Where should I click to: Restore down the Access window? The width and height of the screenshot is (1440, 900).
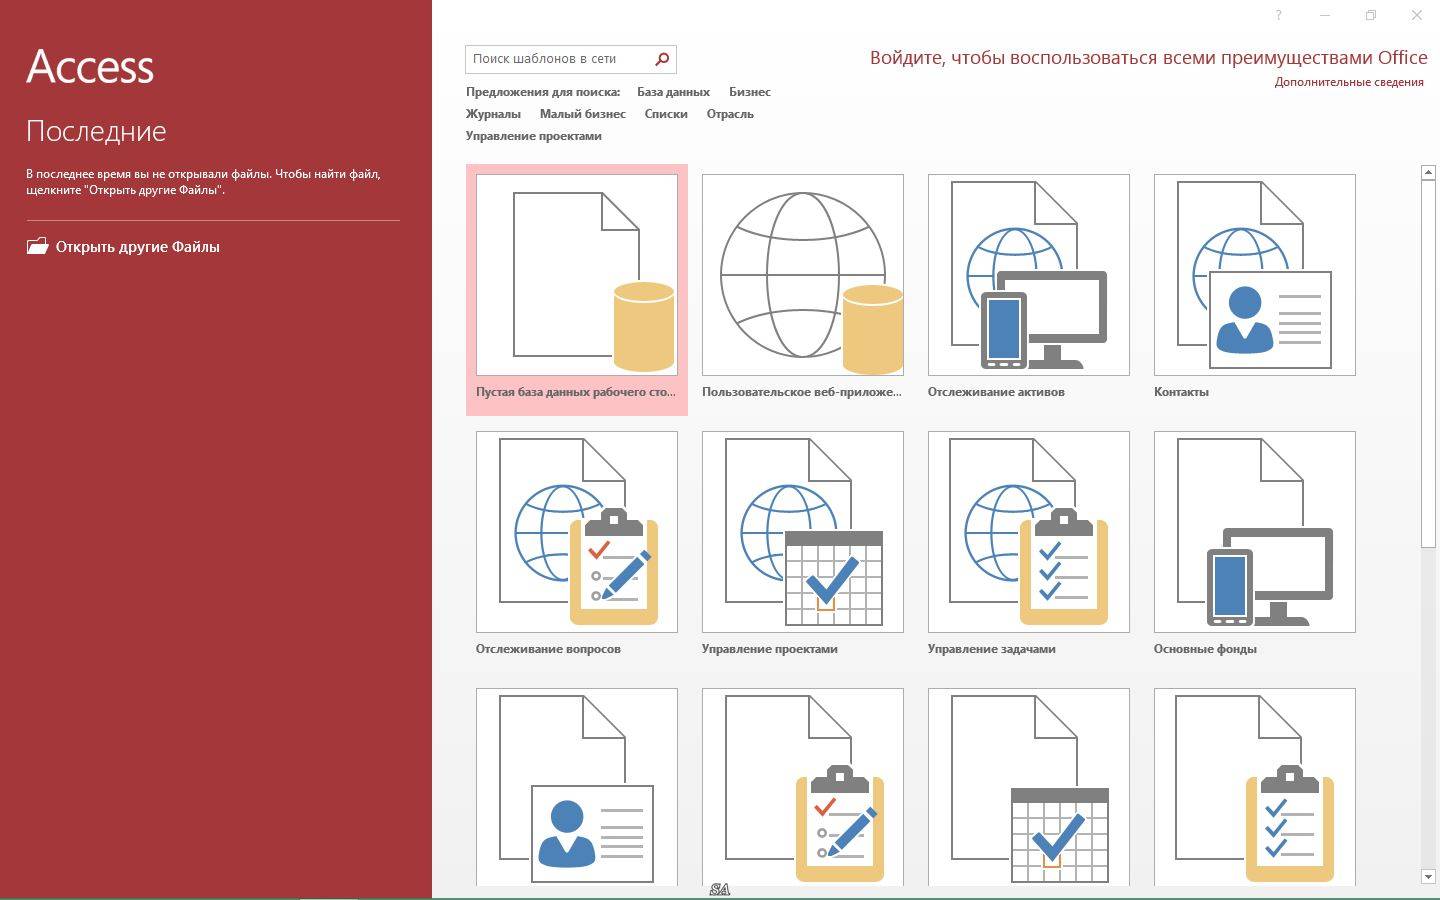1371,15
